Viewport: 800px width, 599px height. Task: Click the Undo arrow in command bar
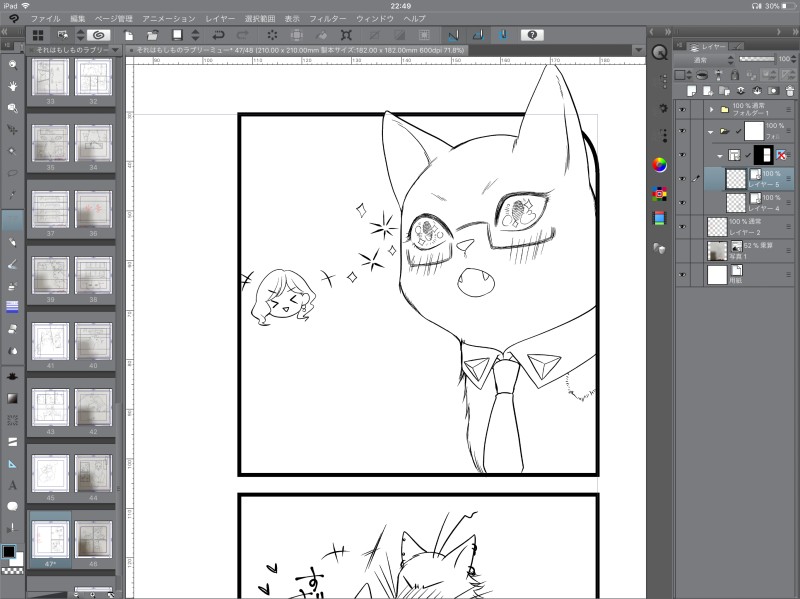[x=218, y=35]
